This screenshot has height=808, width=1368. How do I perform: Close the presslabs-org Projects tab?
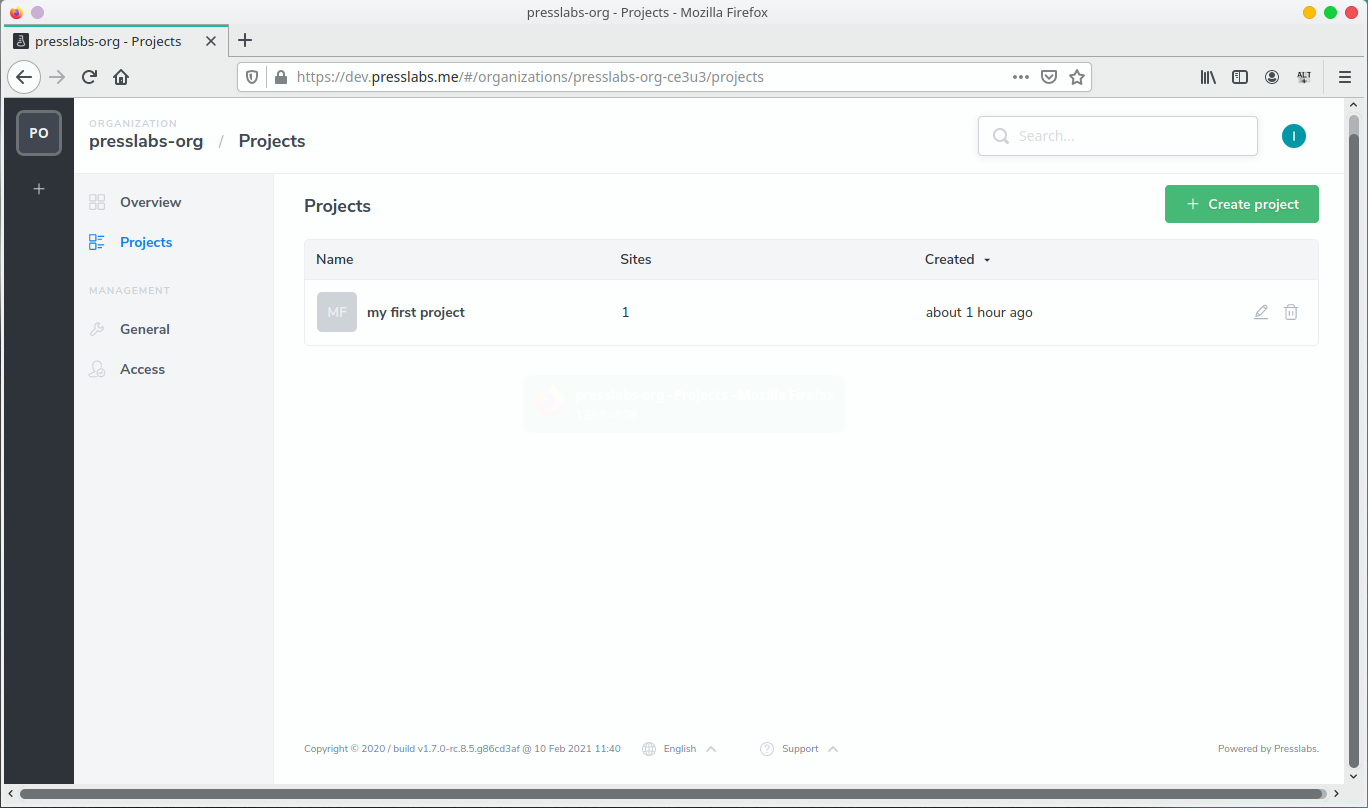pyautogui.click(x=211, y=41)
